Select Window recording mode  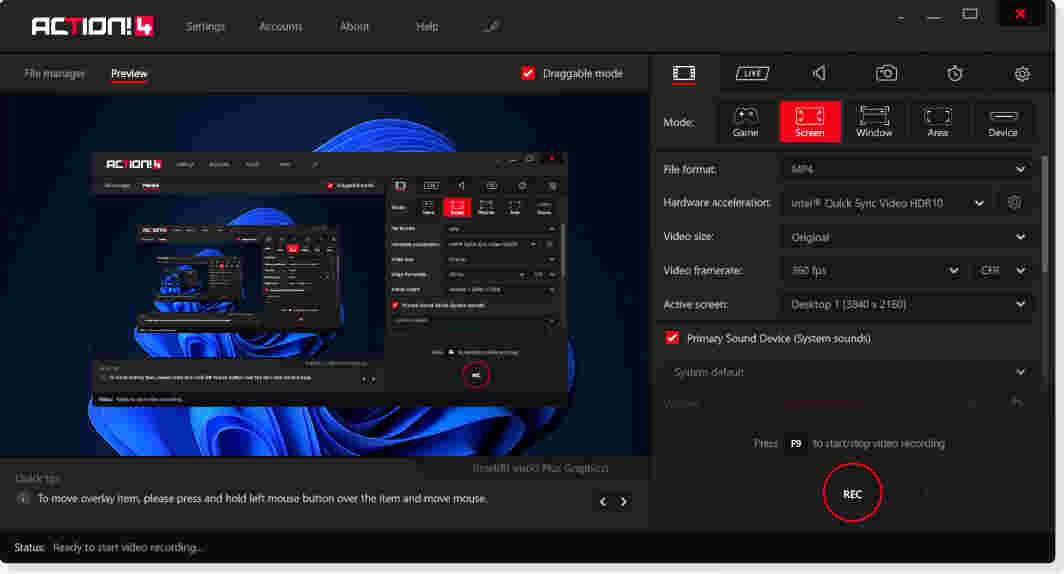(873, 122)
